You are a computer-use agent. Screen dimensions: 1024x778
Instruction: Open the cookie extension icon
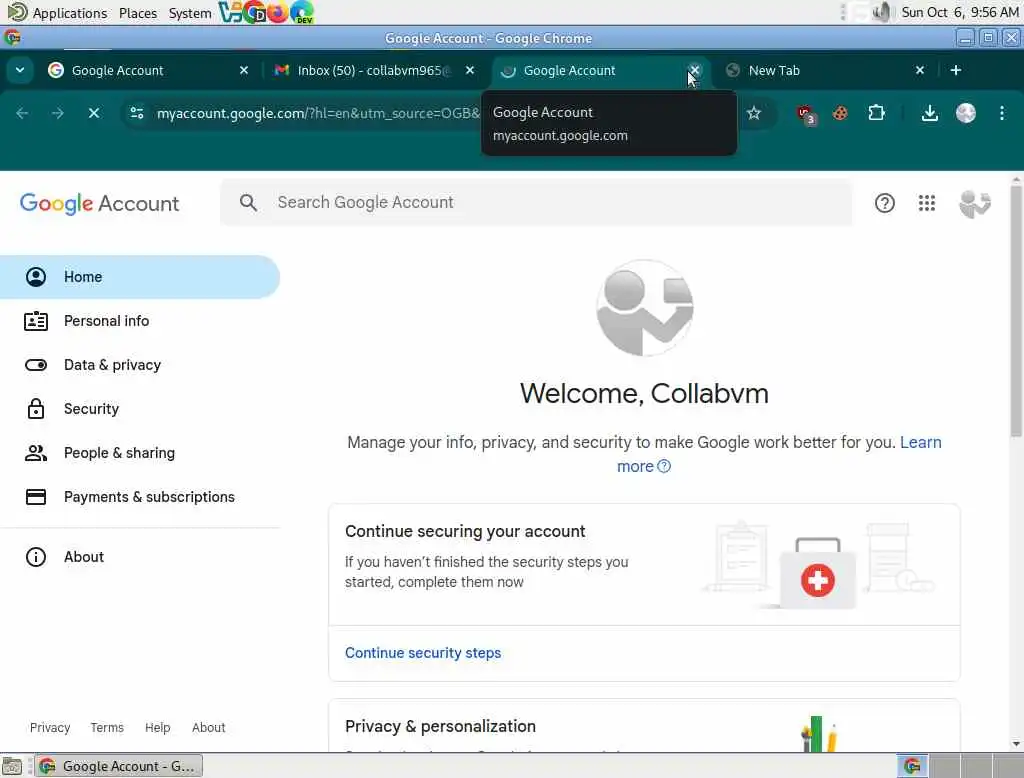(x=840, y=113)
